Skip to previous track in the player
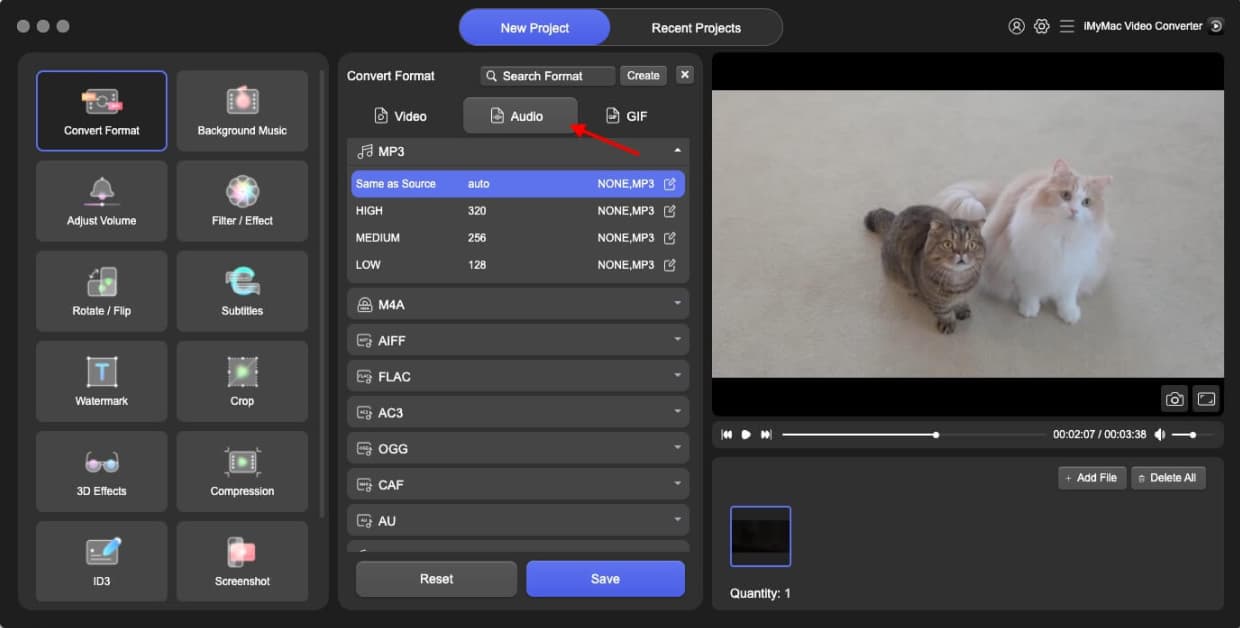This screenshot has width=1240, height=628. coord(727,435)
